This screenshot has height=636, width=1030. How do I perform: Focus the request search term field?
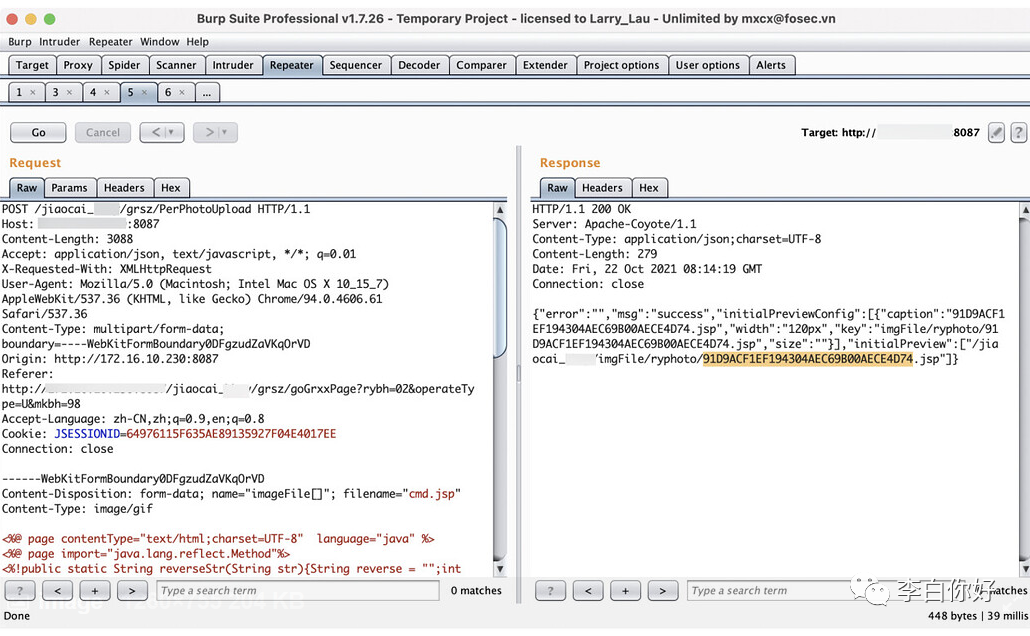298,591
